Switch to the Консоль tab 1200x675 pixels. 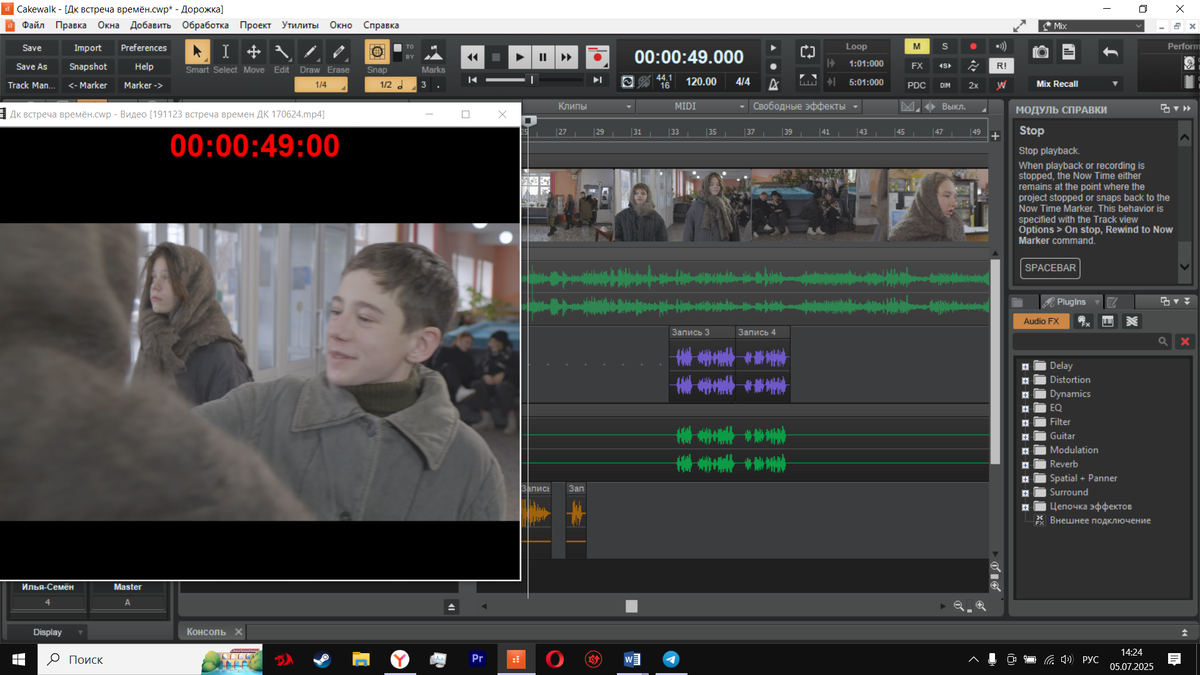click(x=206, y=632)
